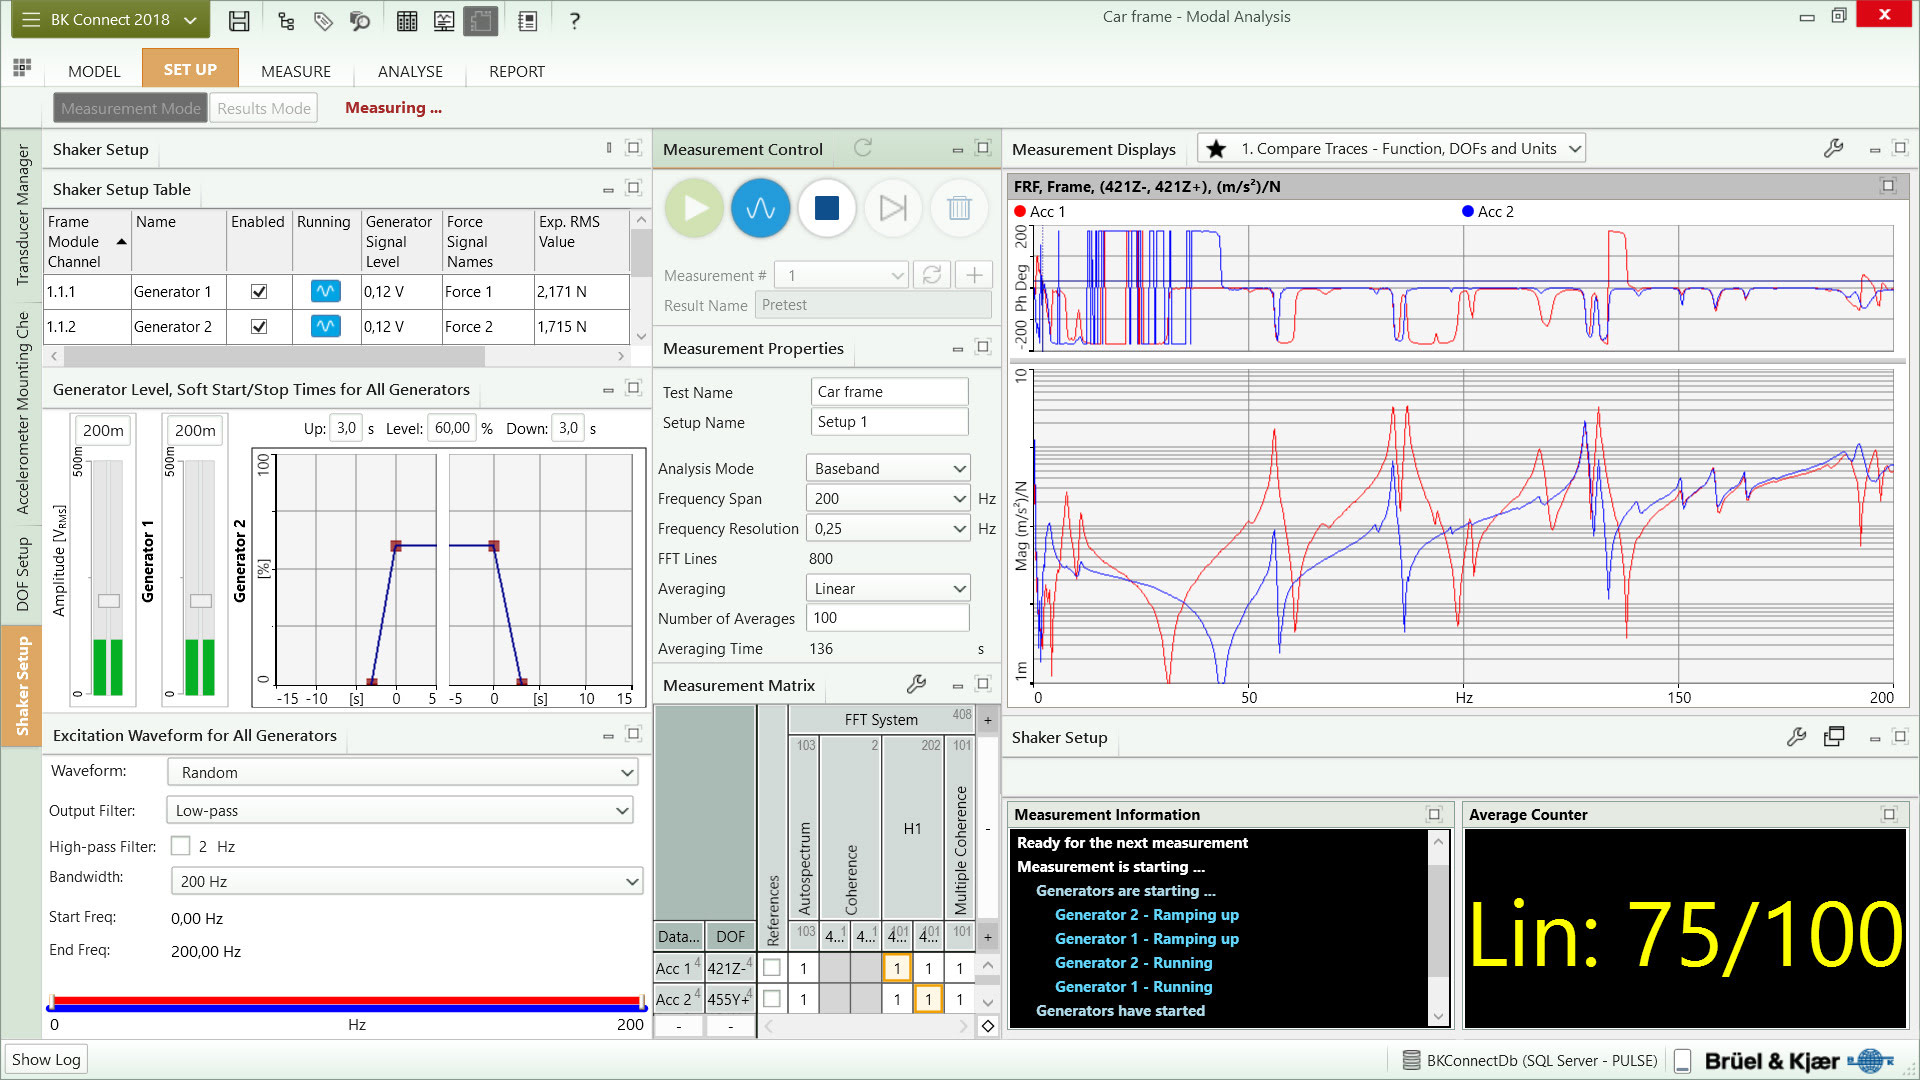This screenshot has height=1080, width=1920.
Task: Click the Save icon in top toolbar
Action: pos(239,20)
